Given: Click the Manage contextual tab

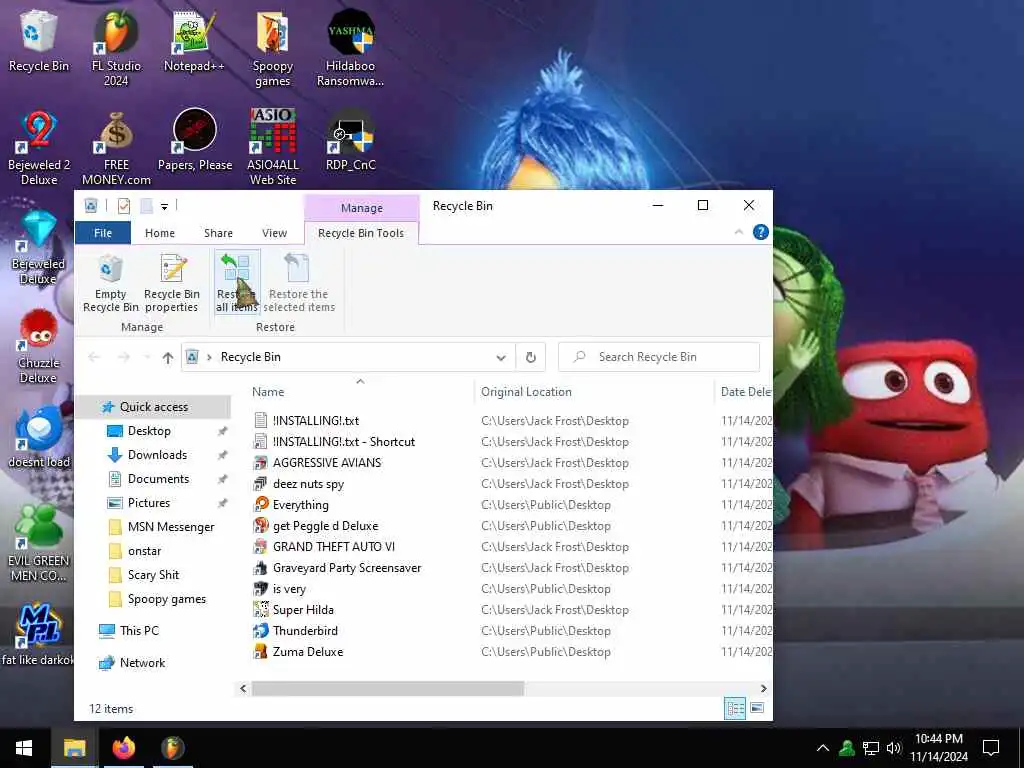Looking at the screenshot, I should pyautogui.click(x=362, y=208).
